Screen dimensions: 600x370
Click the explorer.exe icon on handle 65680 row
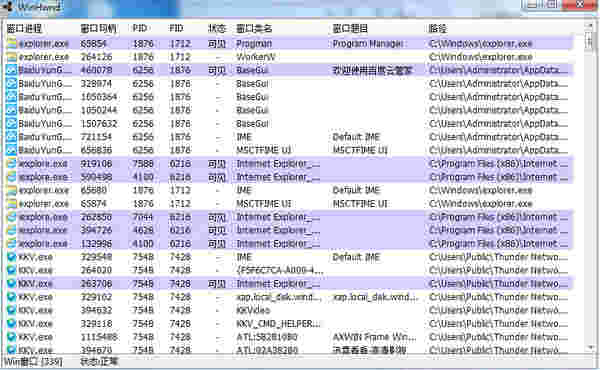tap(11, 190)
